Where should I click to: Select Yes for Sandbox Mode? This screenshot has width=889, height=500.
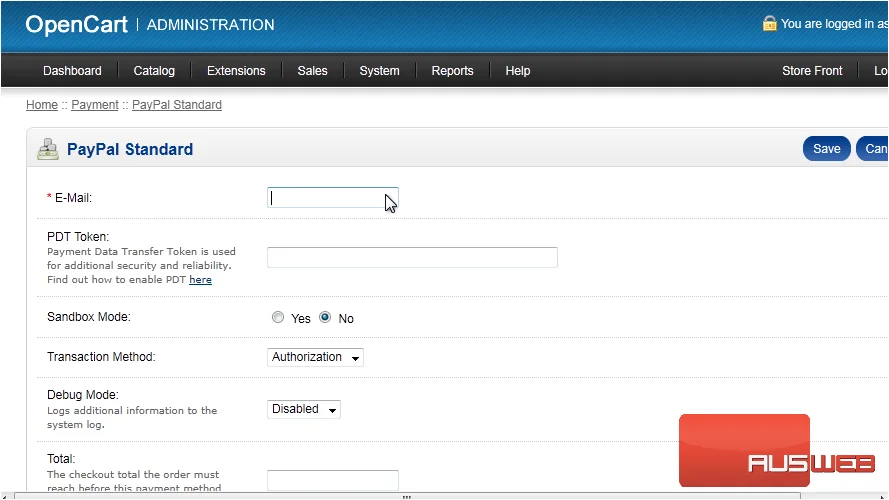point(278,317)
